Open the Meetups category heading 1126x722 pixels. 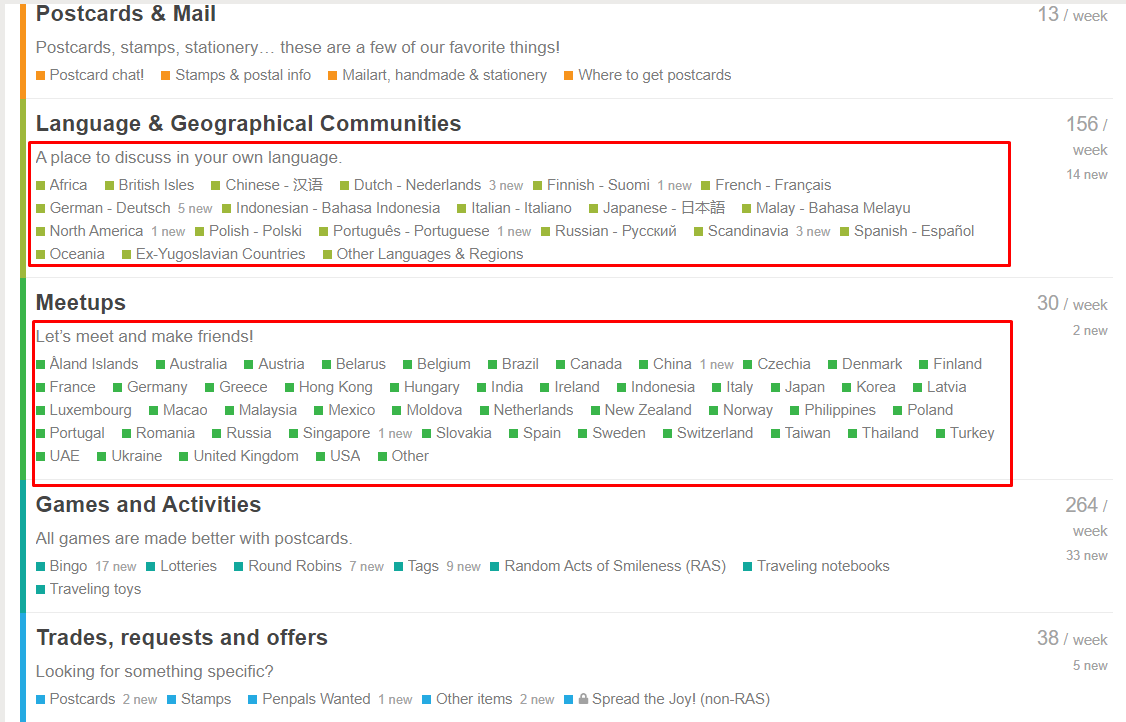pyautogui.click(x=80, y=302)
